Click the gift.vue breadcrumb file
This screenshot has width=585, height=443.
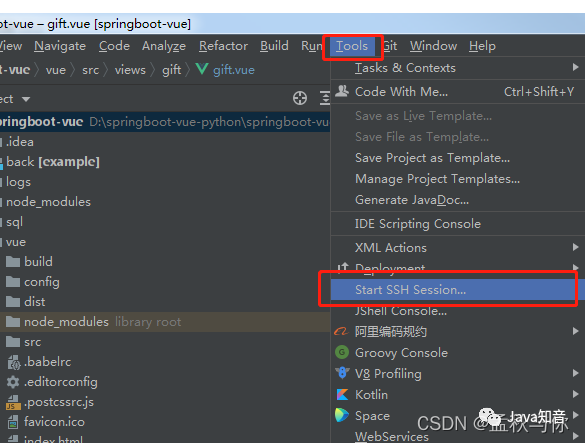point(234,70)
